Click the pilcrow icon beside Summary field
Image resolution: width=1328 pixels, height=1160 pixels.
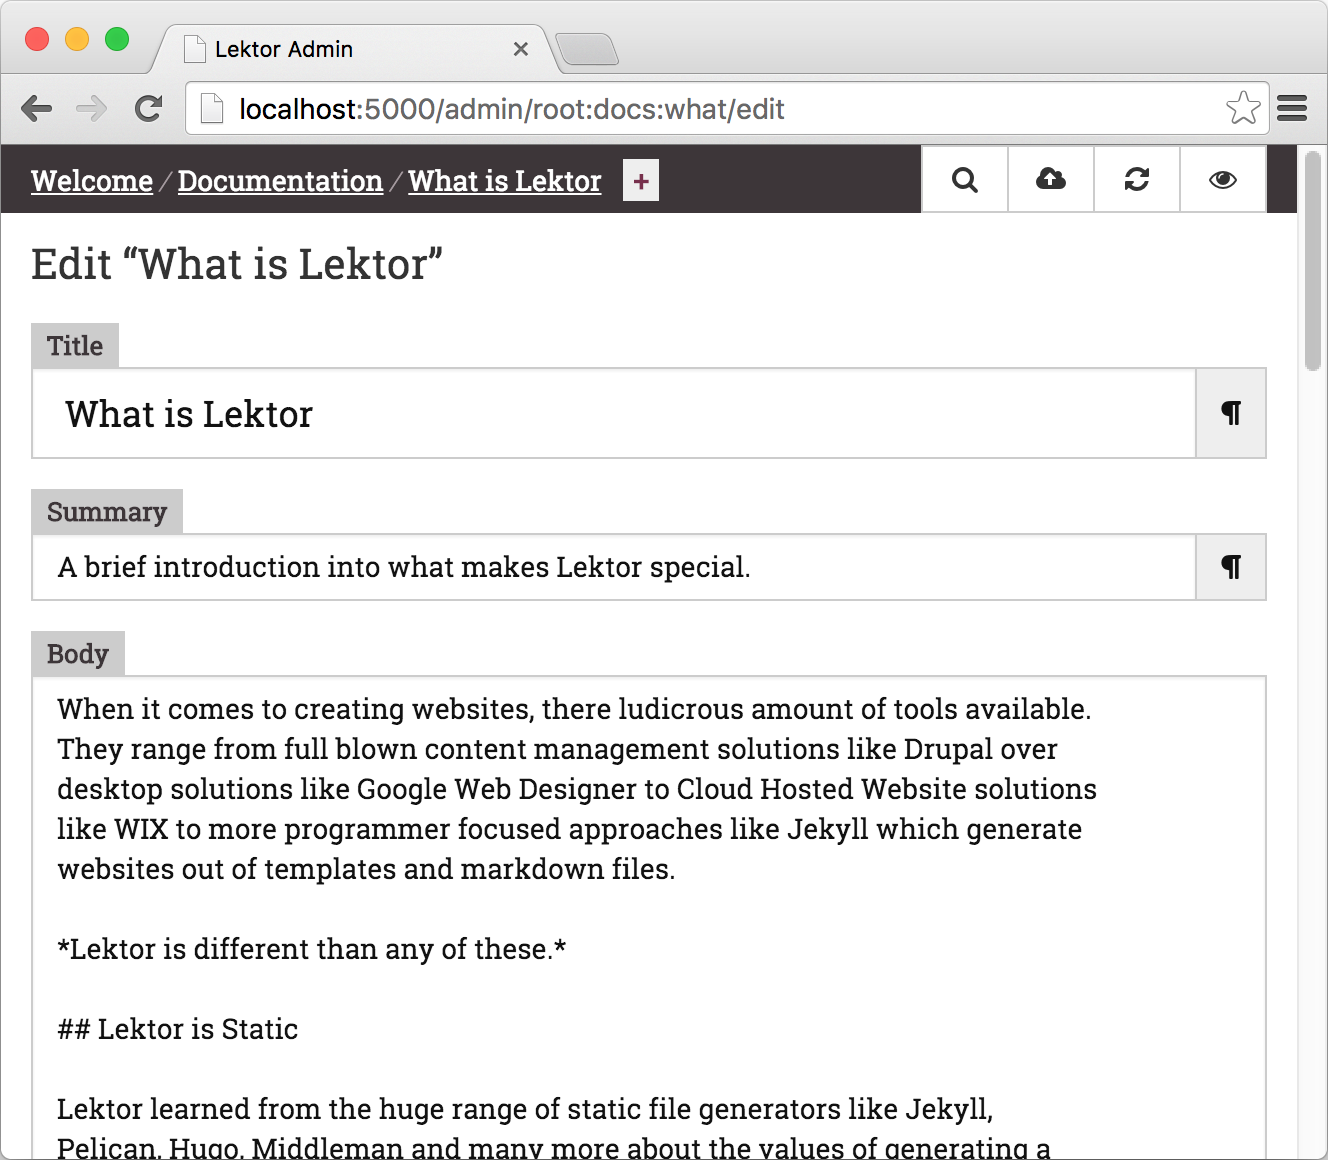[1231, 567]
